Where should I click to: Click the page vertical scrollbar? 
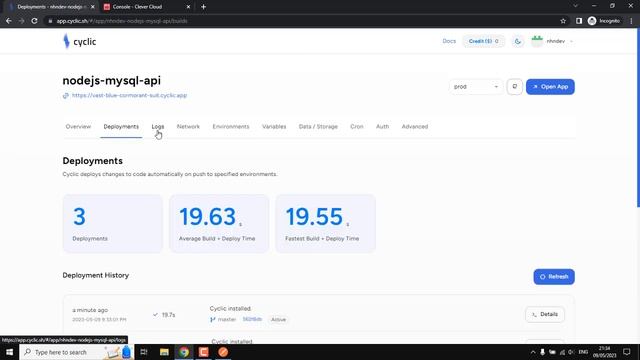click(638, 118)
